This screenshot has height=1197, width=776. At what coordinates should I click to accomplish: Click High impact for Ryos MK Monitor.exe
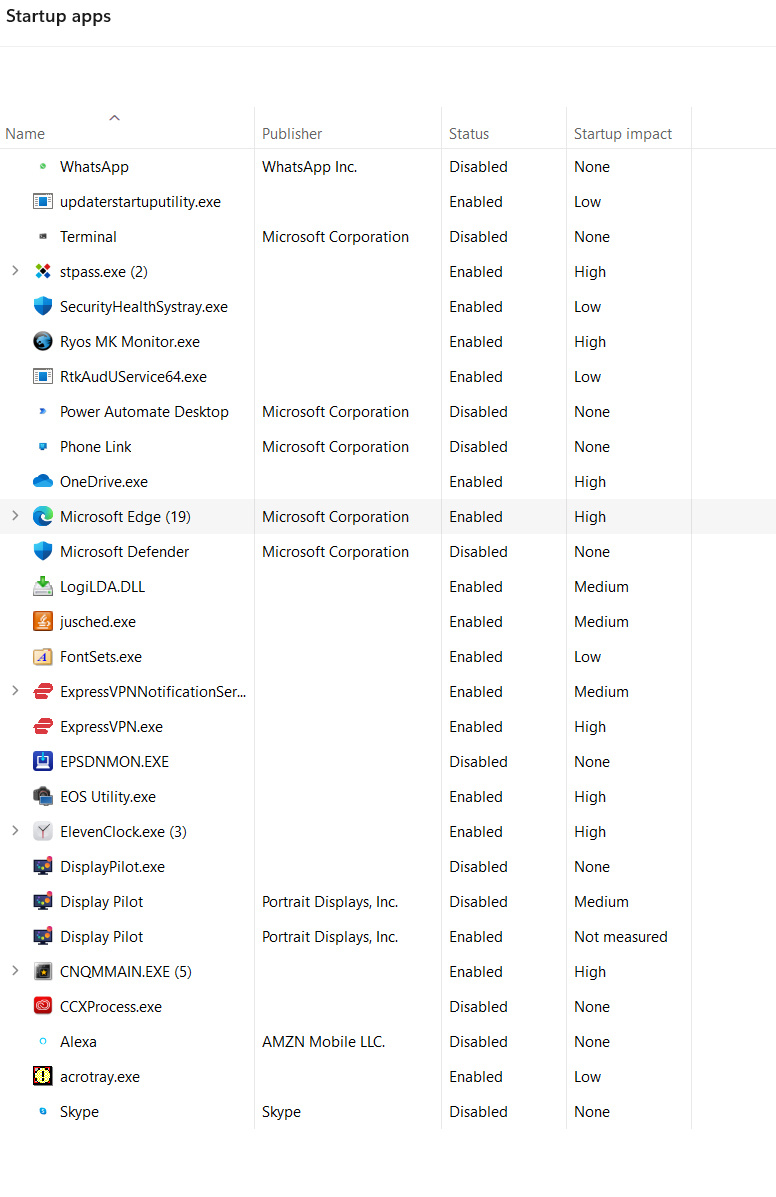click(590, 341)
